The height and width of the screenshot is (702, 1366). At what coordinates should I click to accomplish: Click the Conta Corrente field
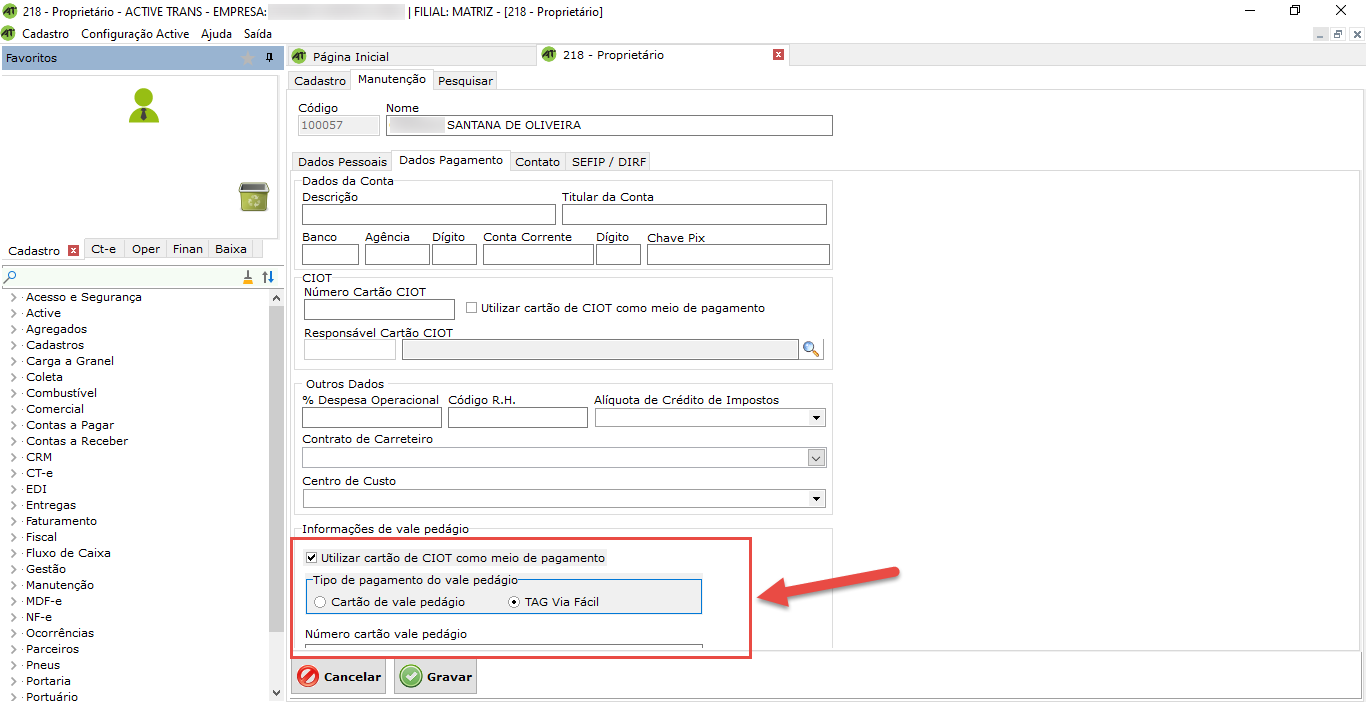coord(538,254)
